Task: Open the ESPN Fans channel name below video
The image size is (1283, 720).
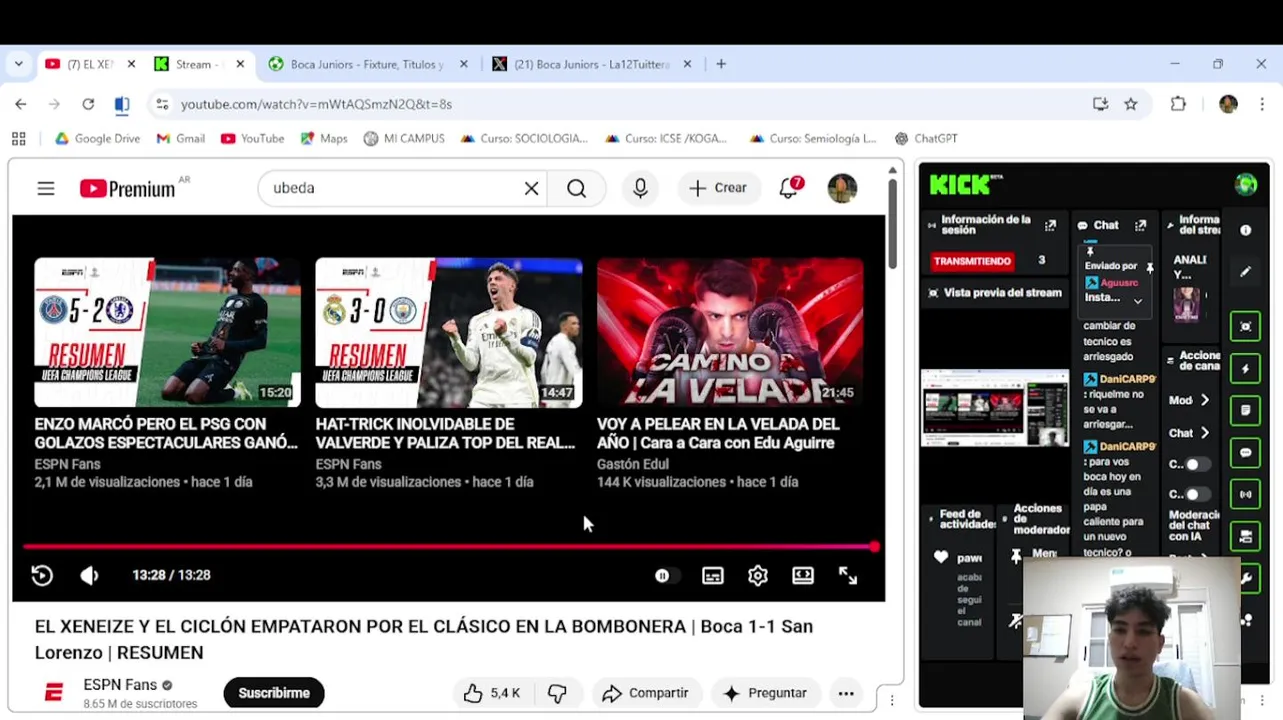Action: click(120, 685)
